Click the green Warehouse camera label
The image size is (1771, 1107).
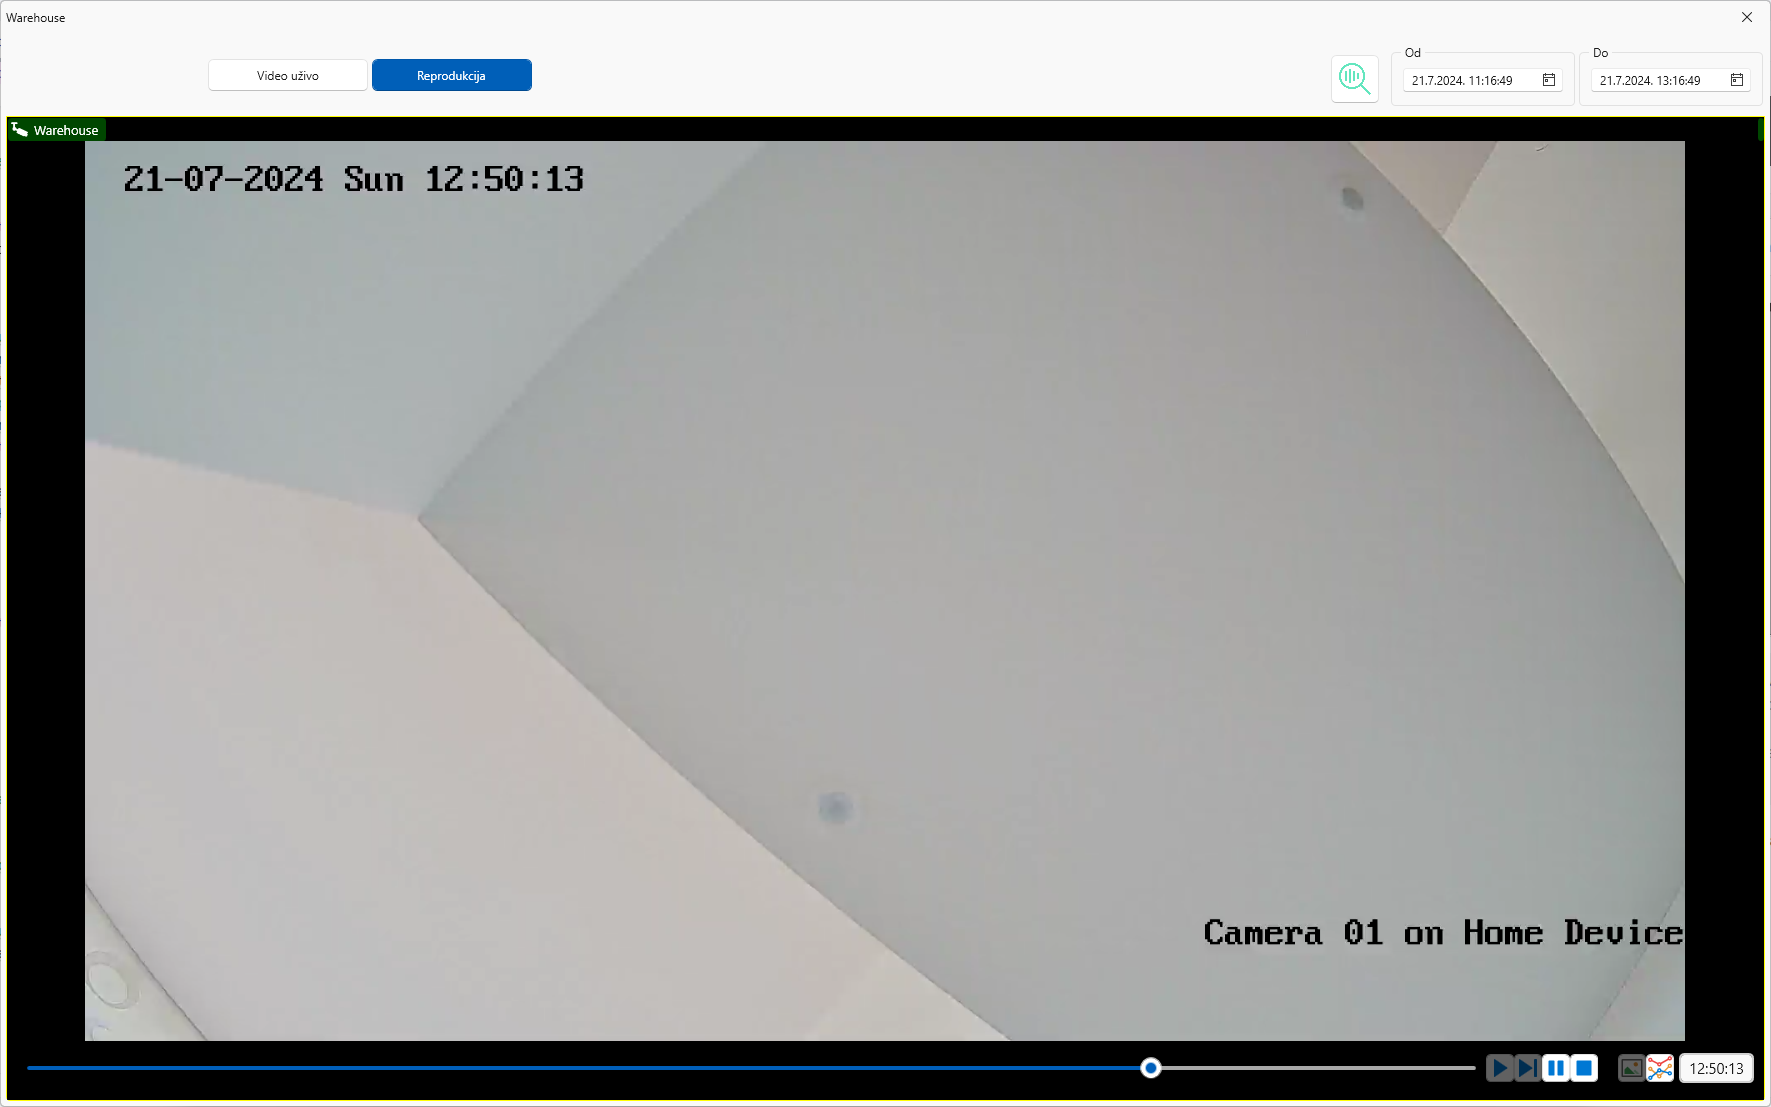(x=65, y=129)
